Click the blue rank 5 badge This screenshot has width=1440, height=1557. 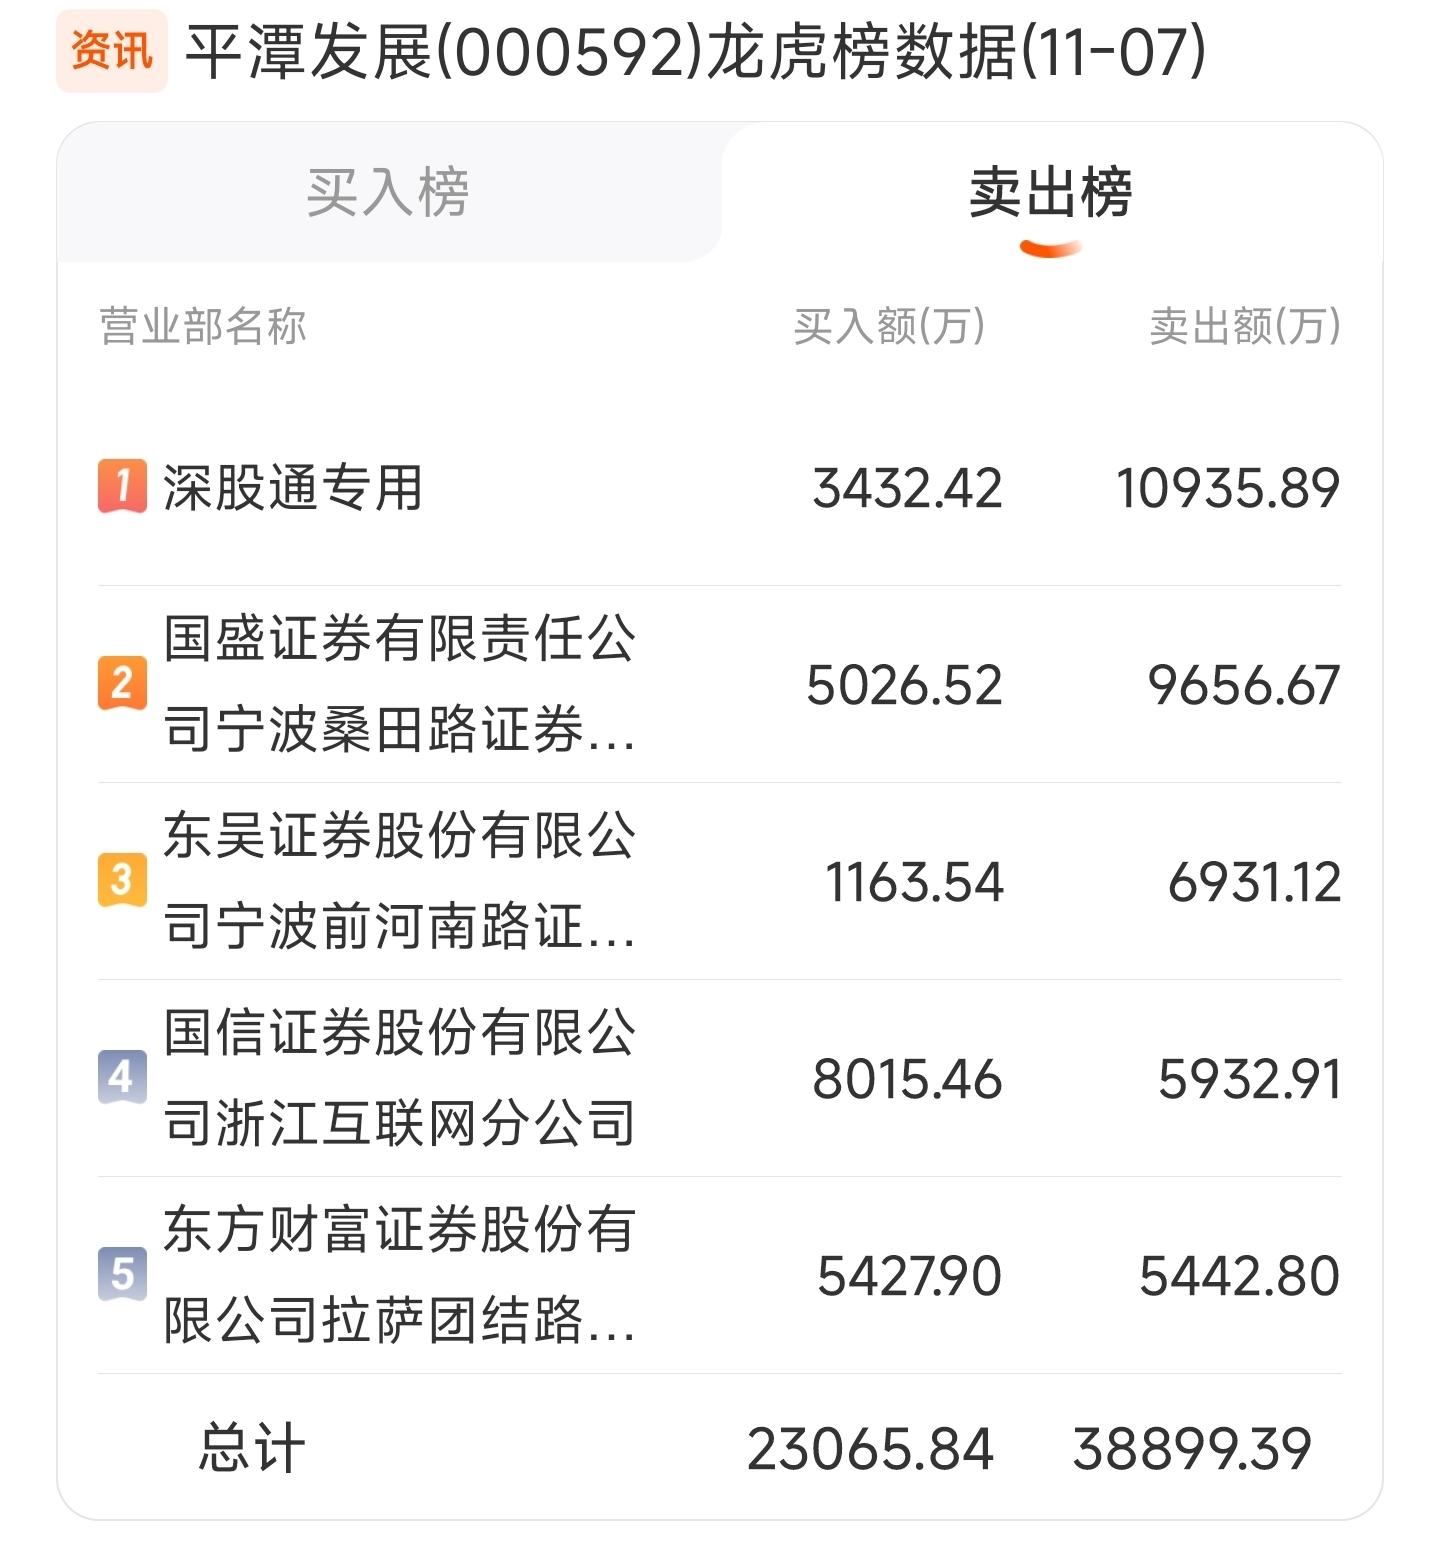click(x=122, y=1274)
